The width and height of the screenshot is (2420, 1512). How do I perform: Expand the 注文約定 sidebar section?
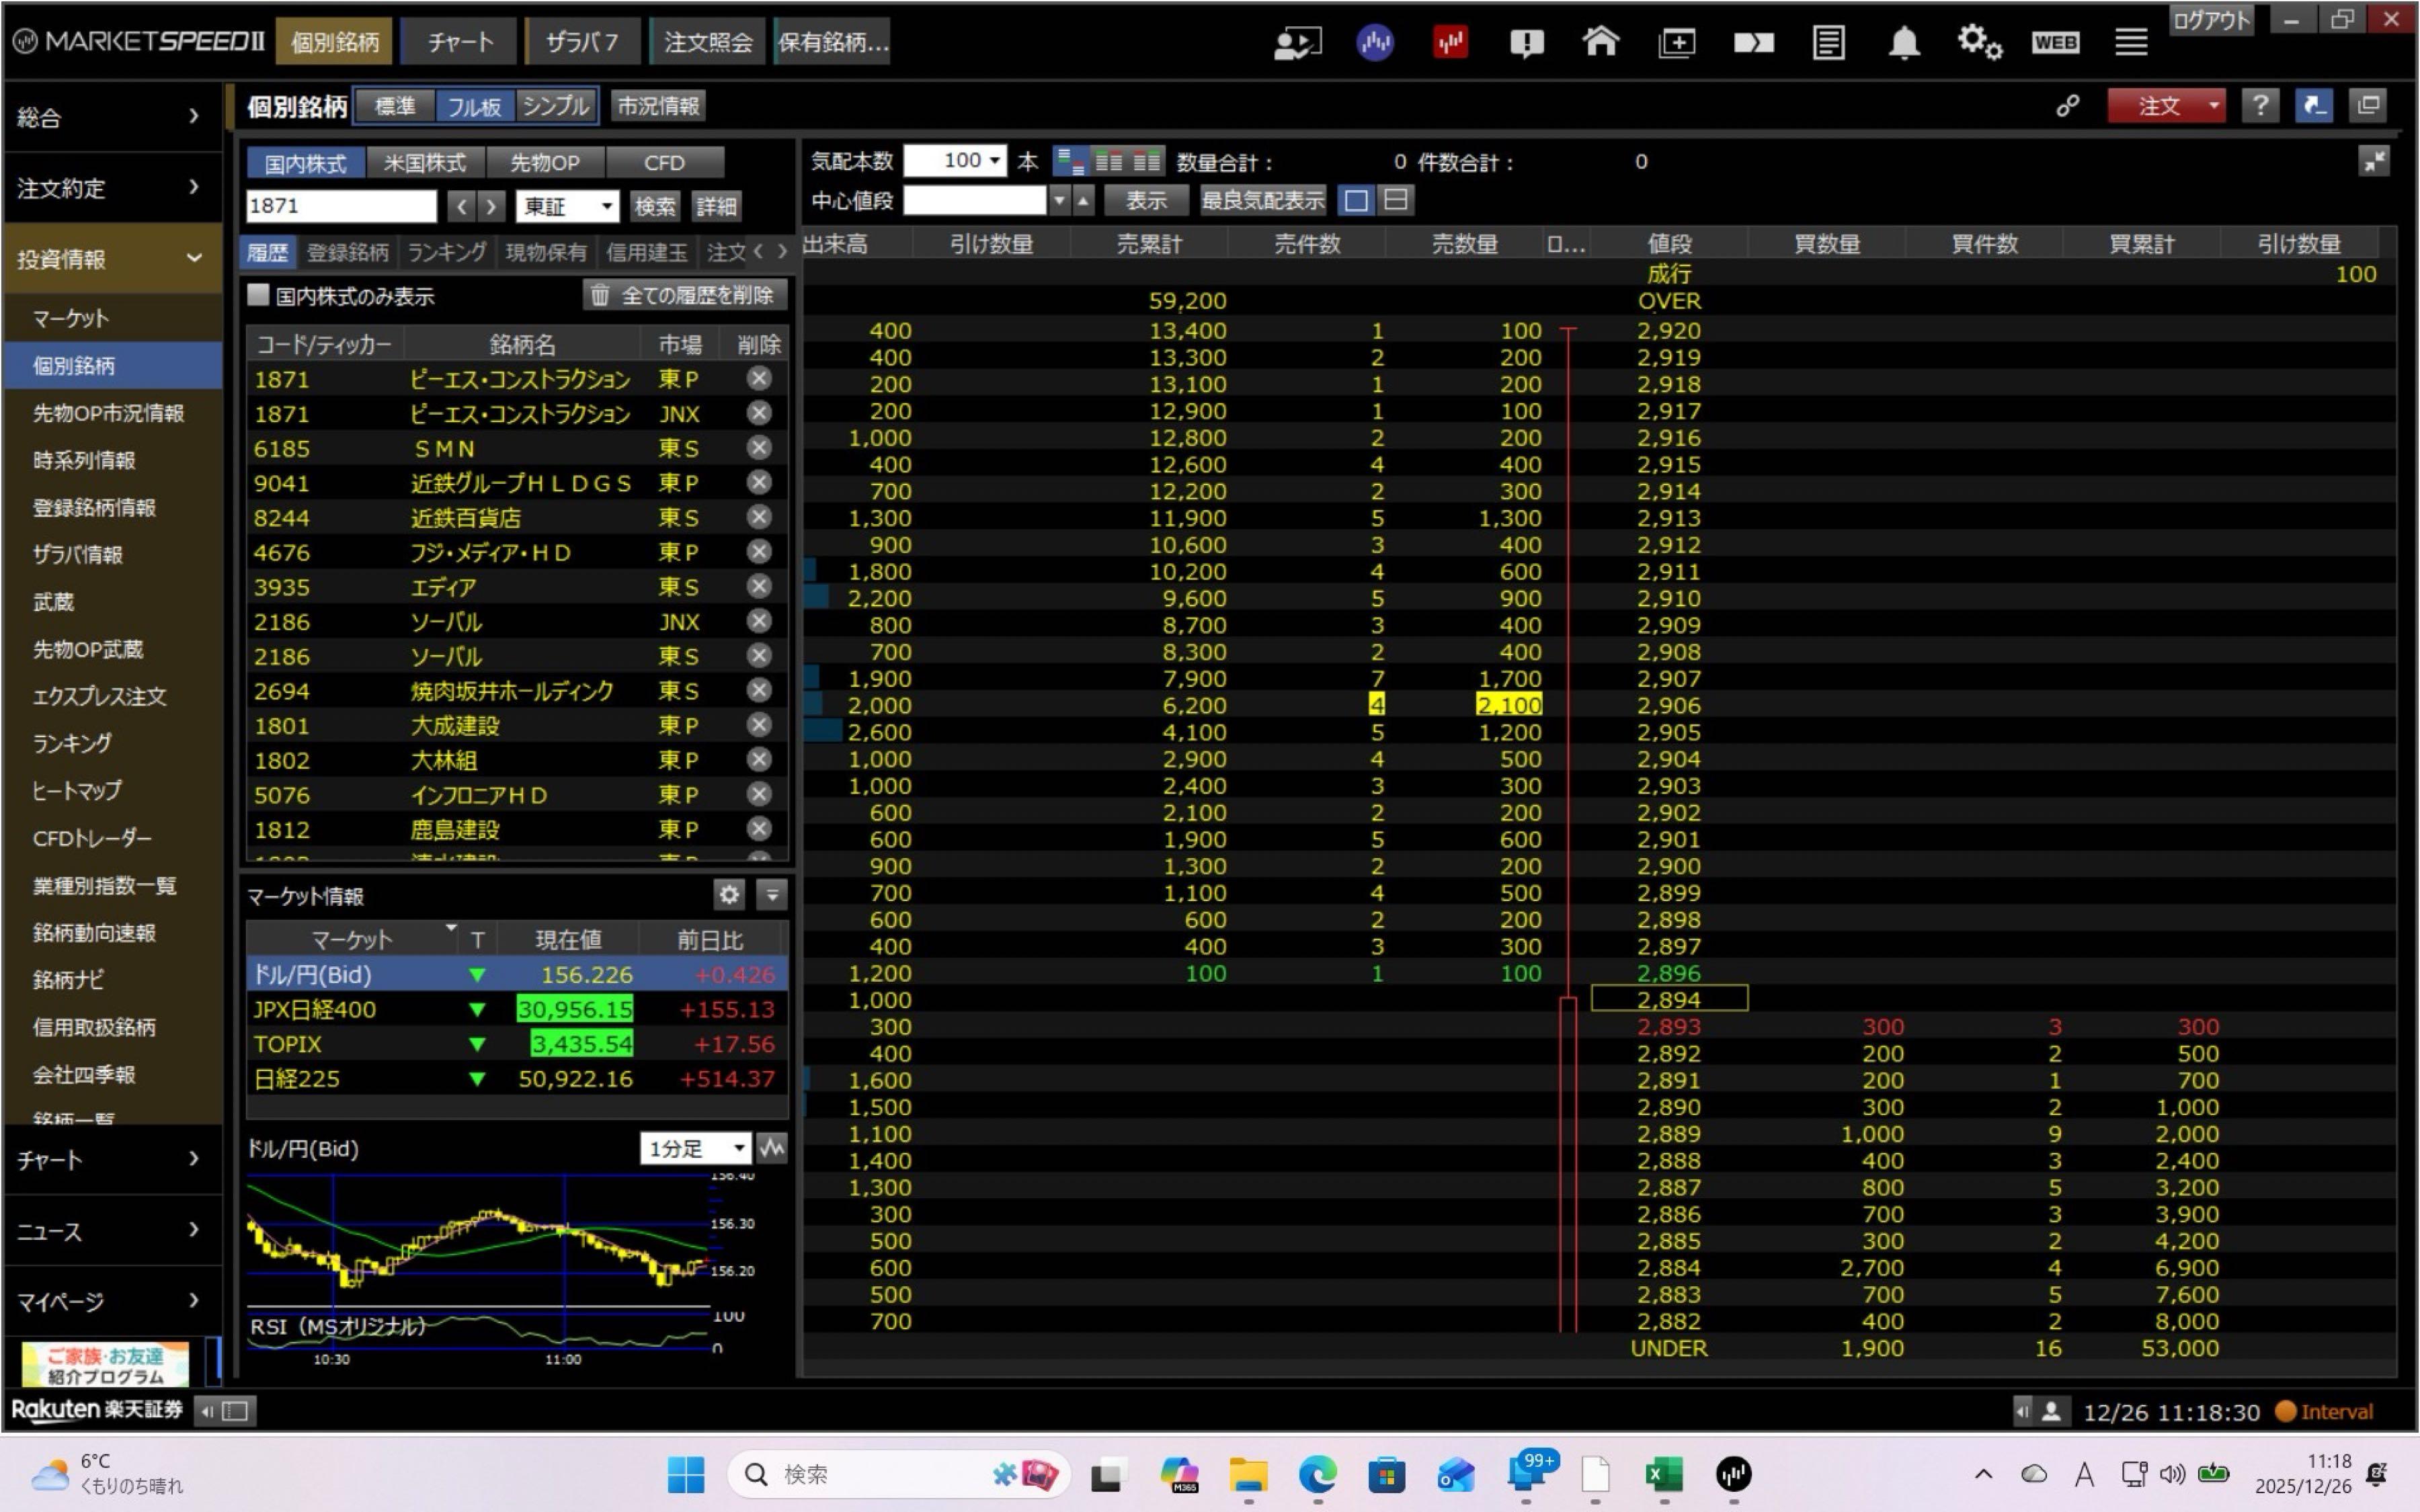tap(110, 187)
